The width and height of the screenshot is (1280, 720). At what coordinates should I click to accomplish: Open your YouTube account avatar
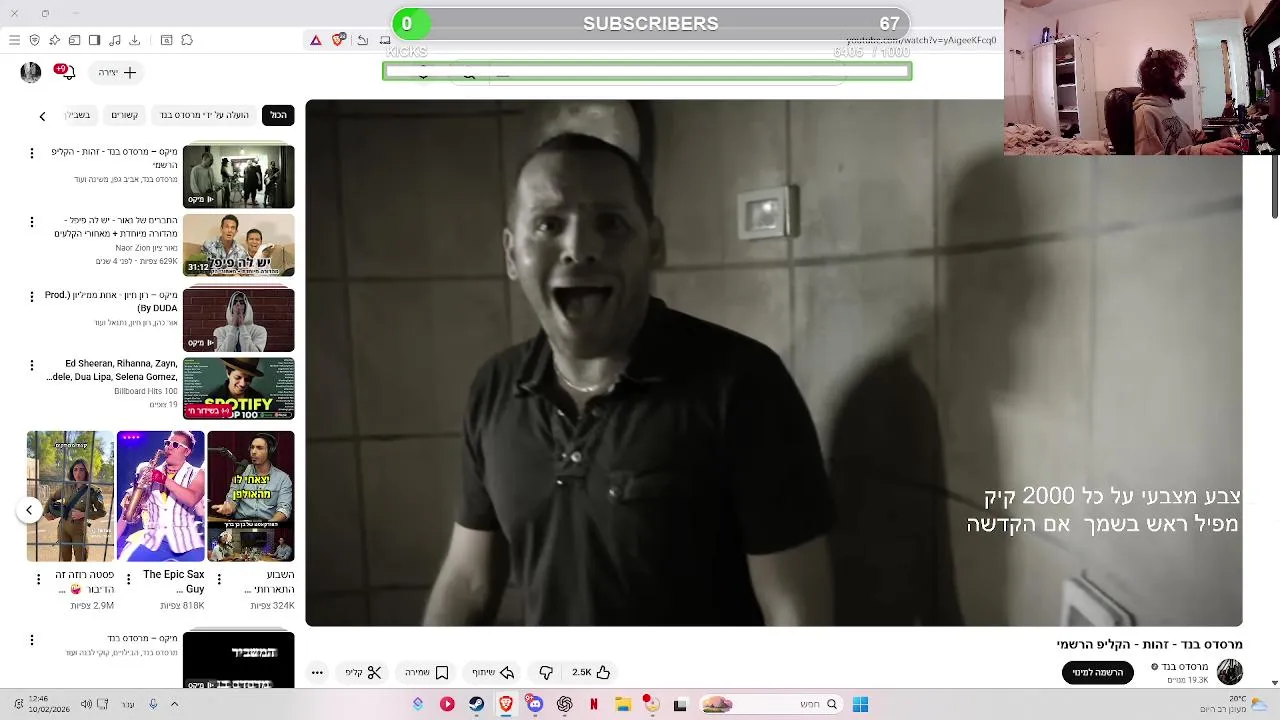coord(31,72)
